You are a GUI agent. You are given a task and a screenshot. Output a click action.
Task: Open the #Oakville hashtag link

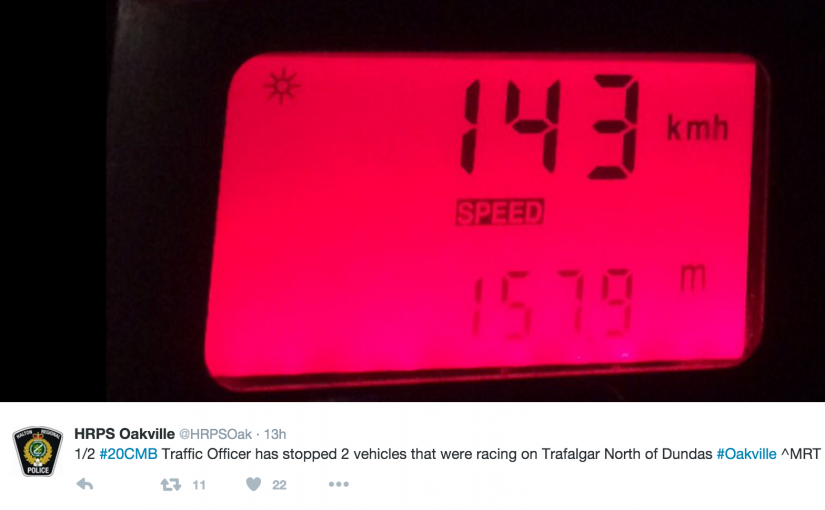click(746, 454)
